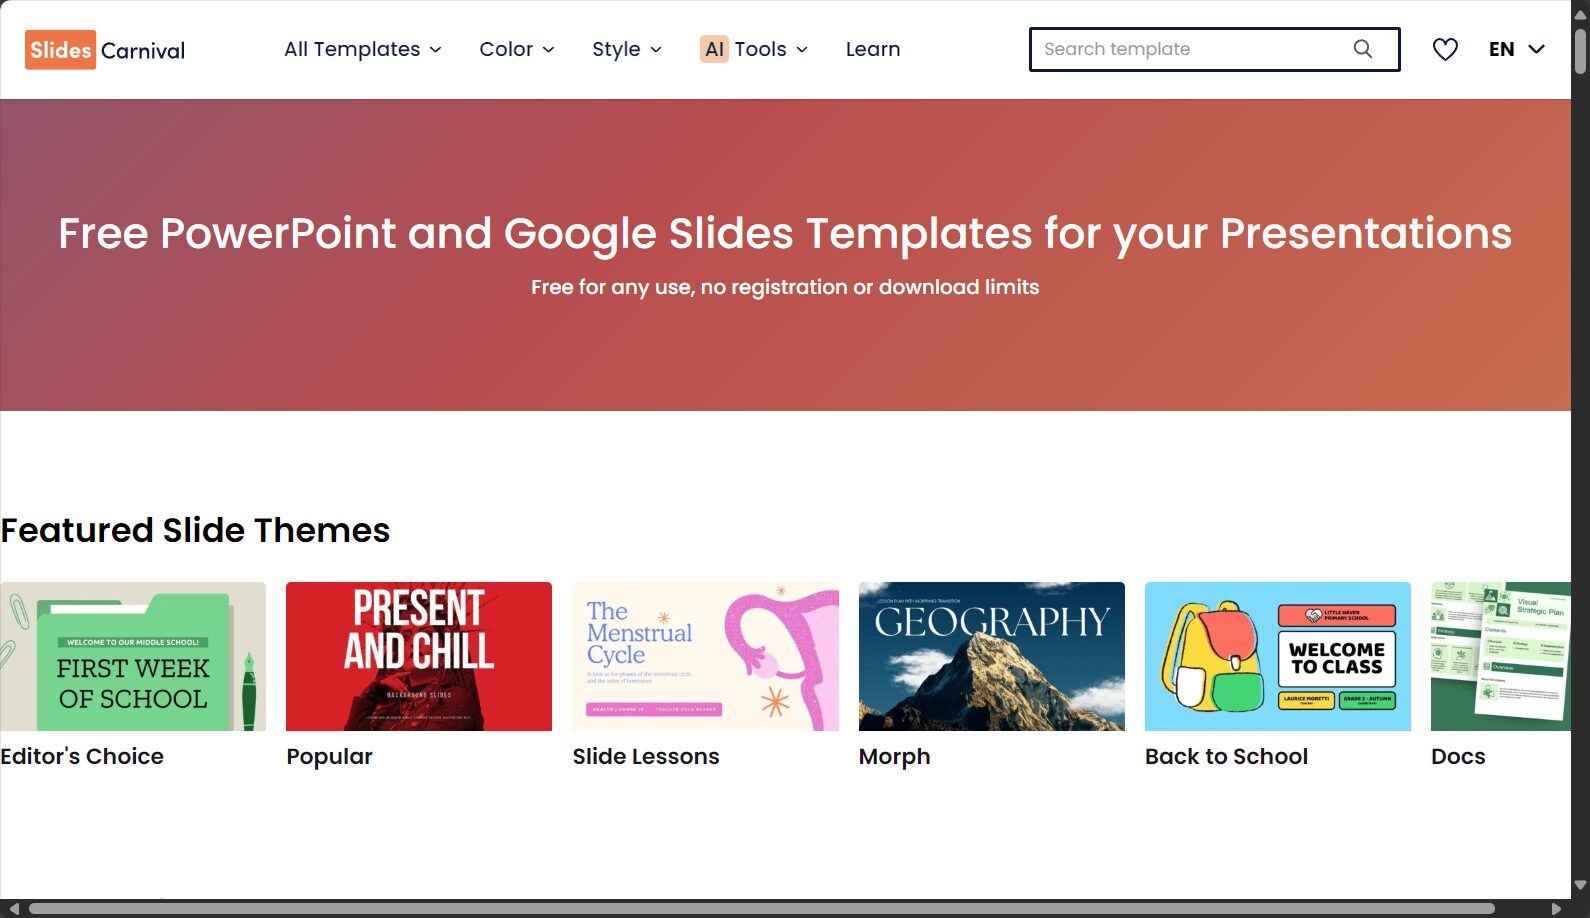Click the magnifying glass search icon

click(x=1362, y=49)
